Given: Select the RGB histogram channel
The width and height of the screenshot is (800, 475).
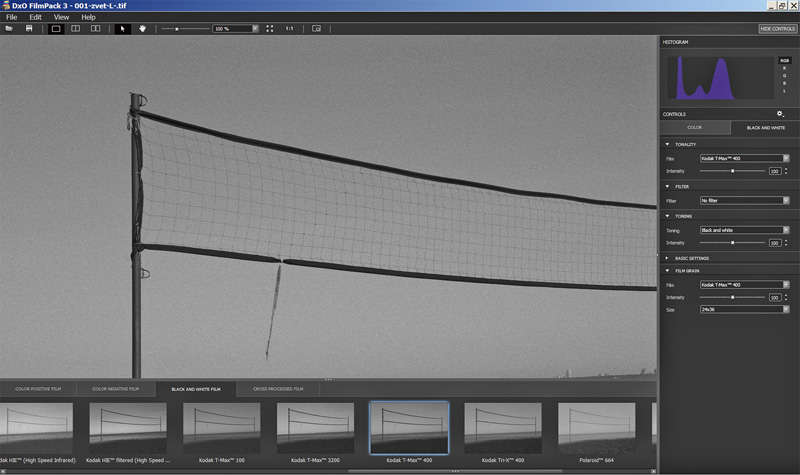Looking at the screenshot, I should 784,60.
